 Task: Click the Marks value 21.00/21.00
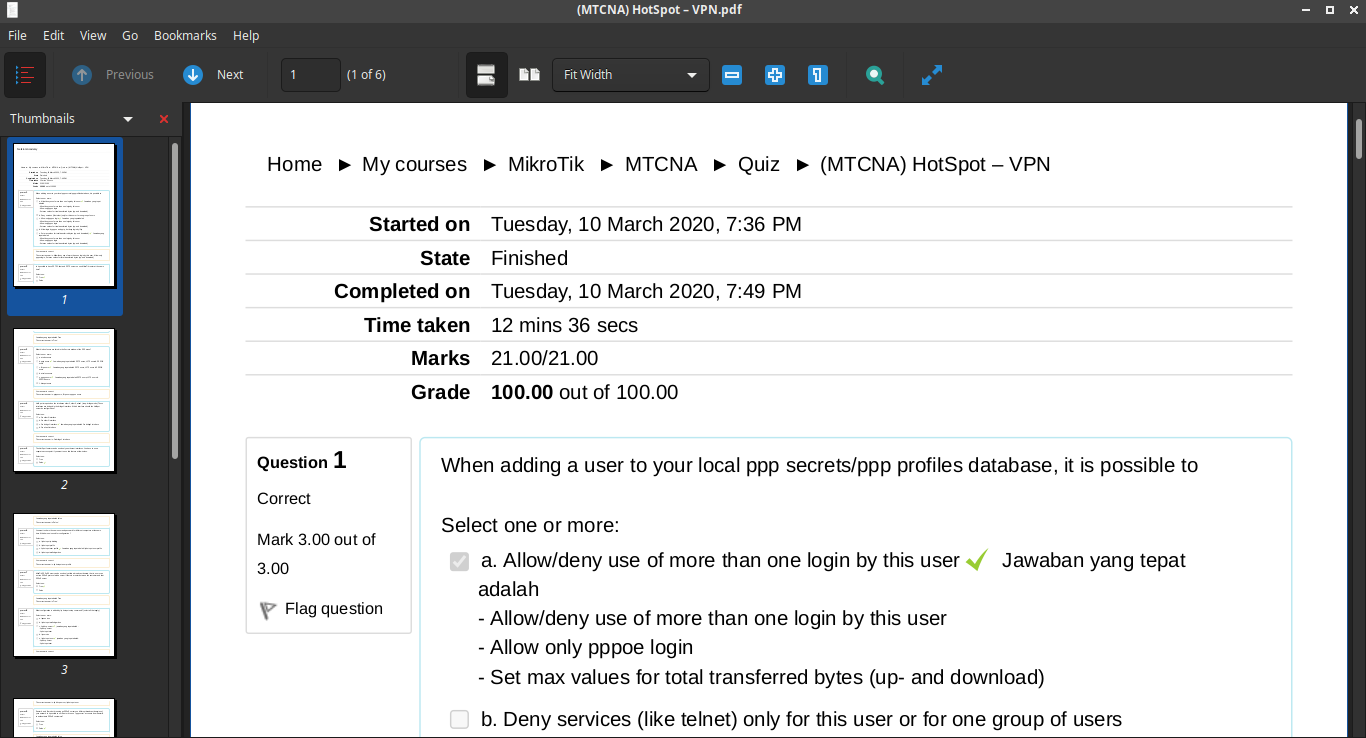coord(544,358)
